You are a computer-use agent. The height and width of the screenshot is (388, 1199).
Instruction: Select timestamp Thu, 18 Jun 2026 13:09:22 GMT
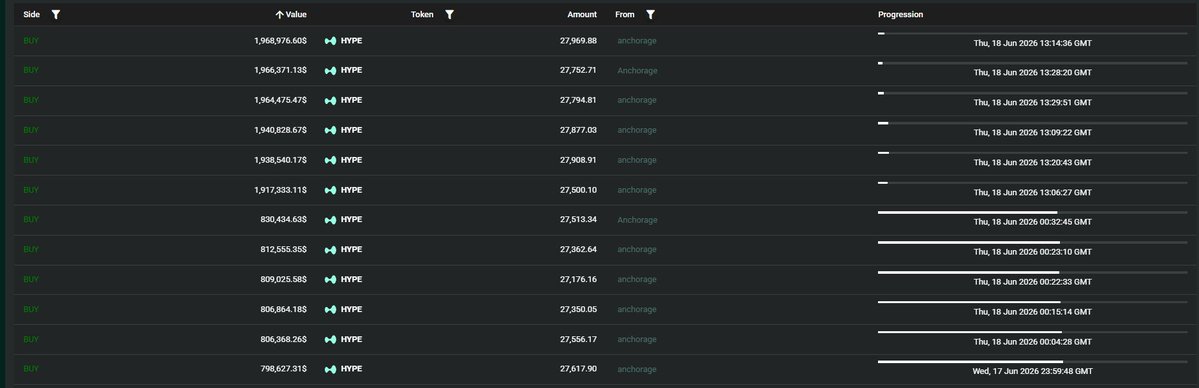[1032, 132]
